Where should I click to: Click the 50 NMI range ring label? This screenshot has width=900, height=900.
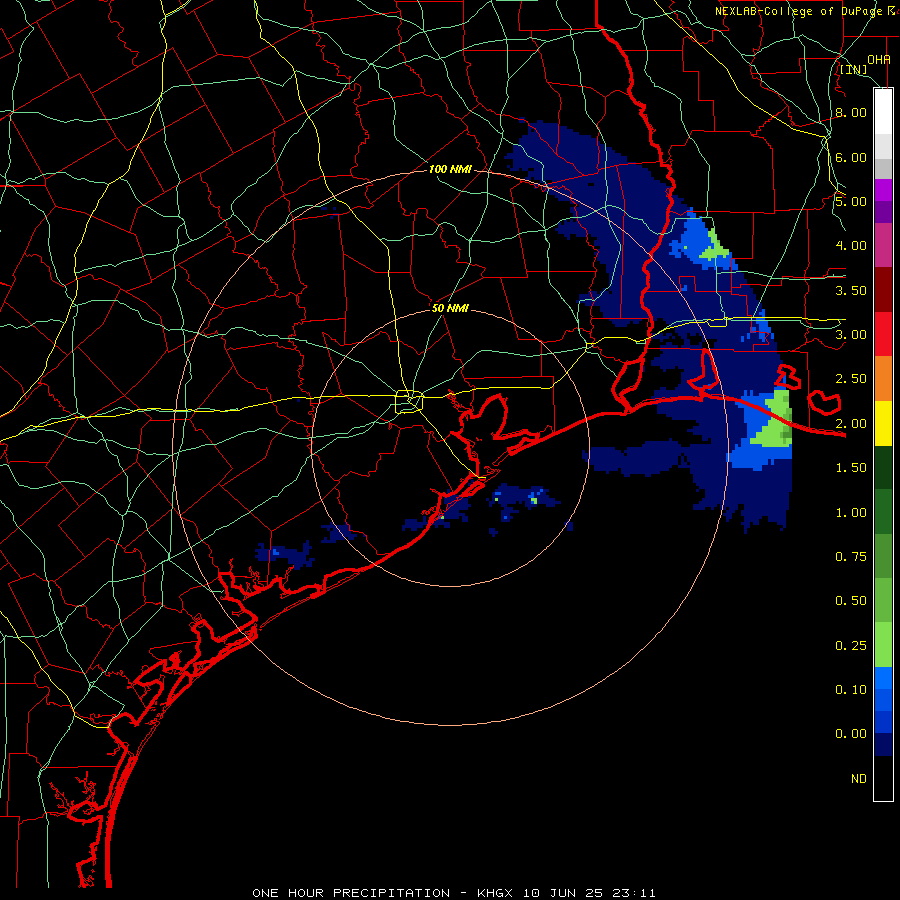tap(450, 308)
